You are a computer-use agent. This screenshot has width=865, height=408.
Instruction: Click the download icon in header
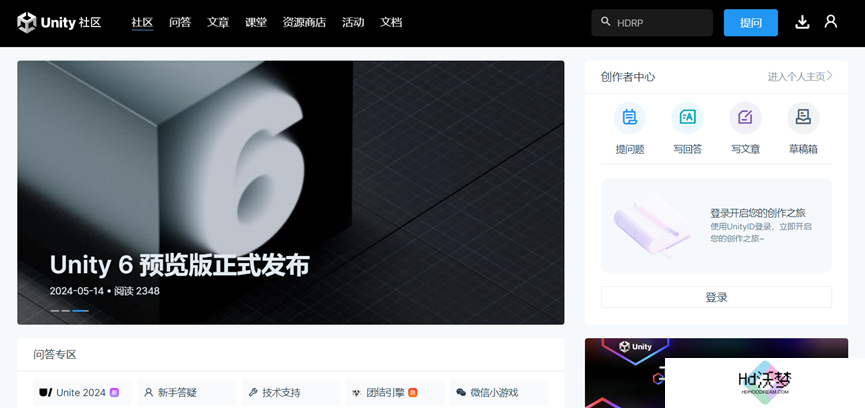[x=802, y=22]
